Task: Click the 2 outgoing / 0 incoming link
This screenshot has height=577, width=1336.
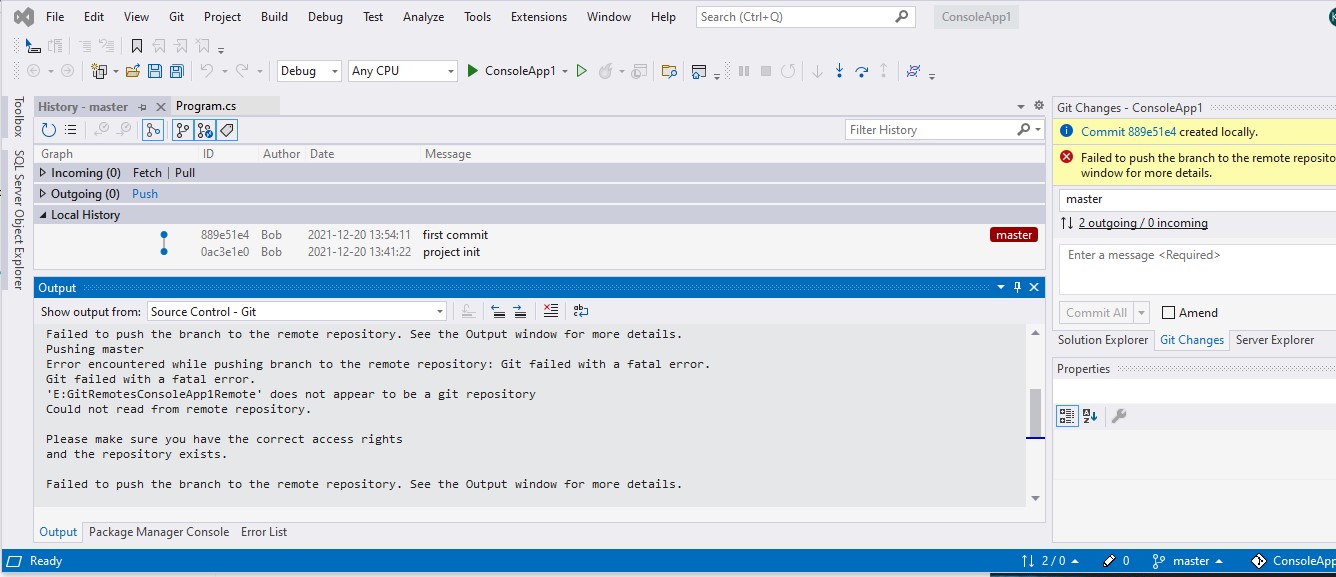Action: (1143, 223)
